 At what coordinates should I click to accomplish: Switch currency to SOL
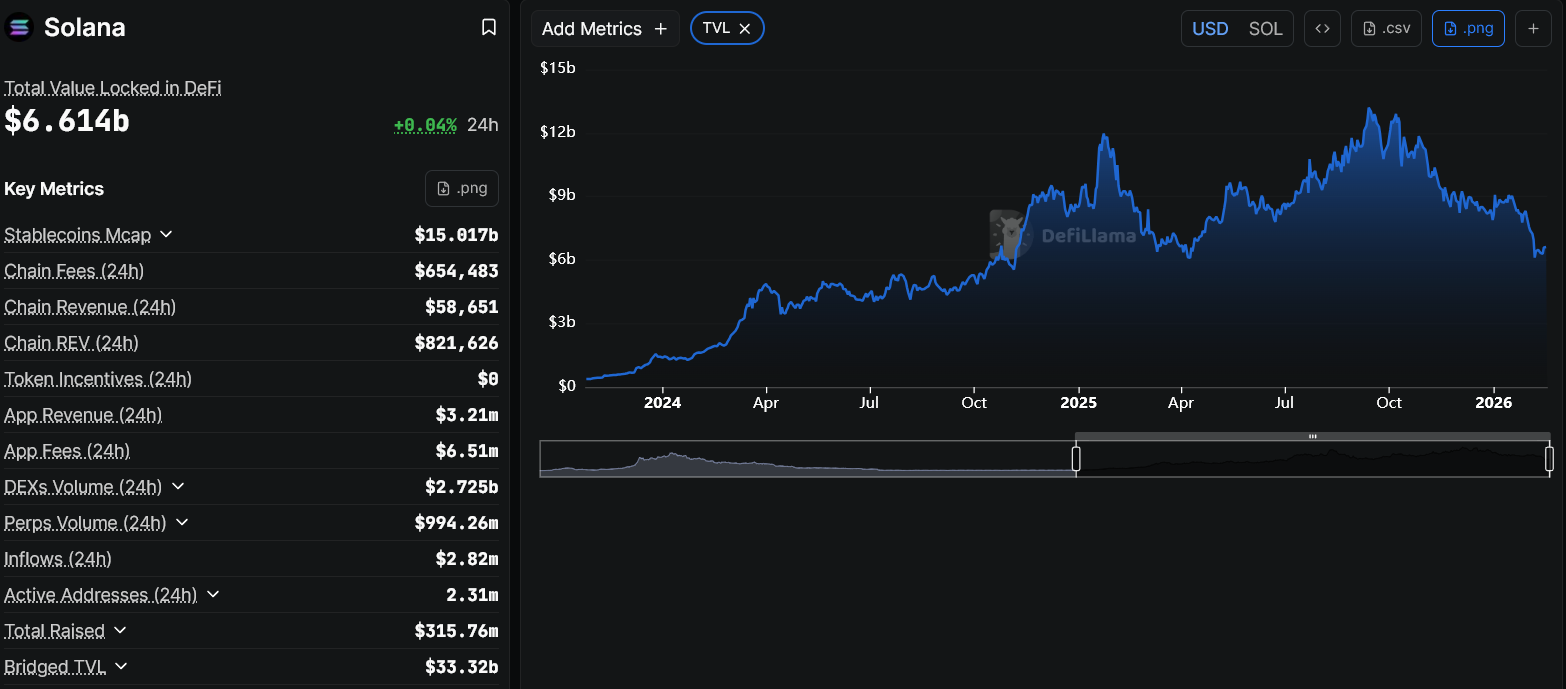coord(1266,28)
